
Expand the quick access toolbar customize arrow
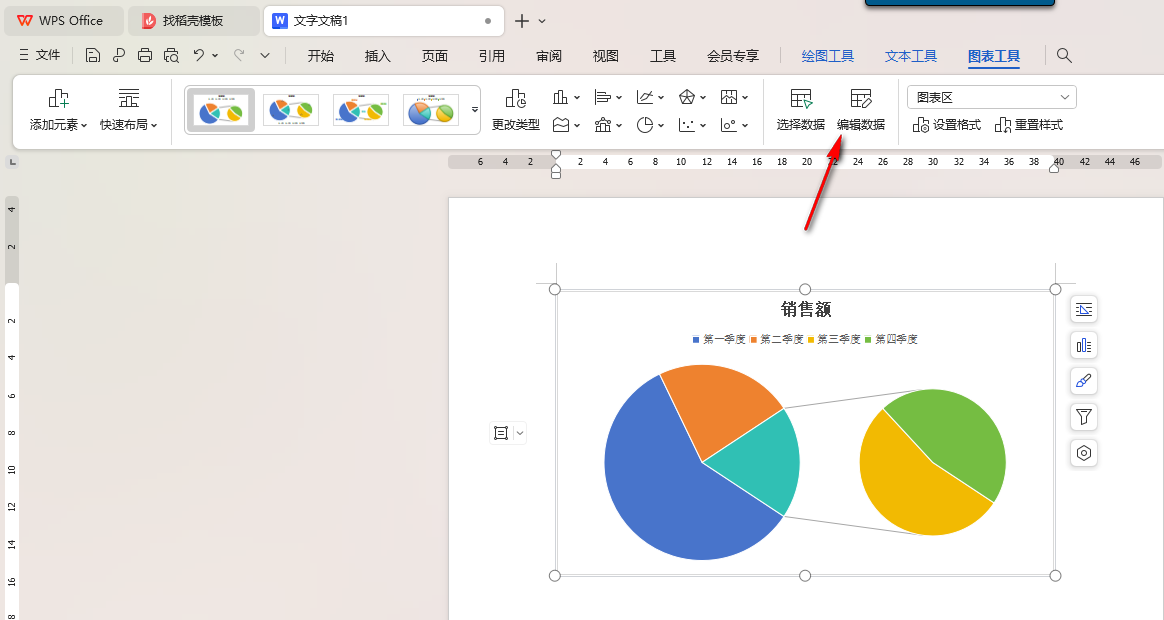coord(265,55)
